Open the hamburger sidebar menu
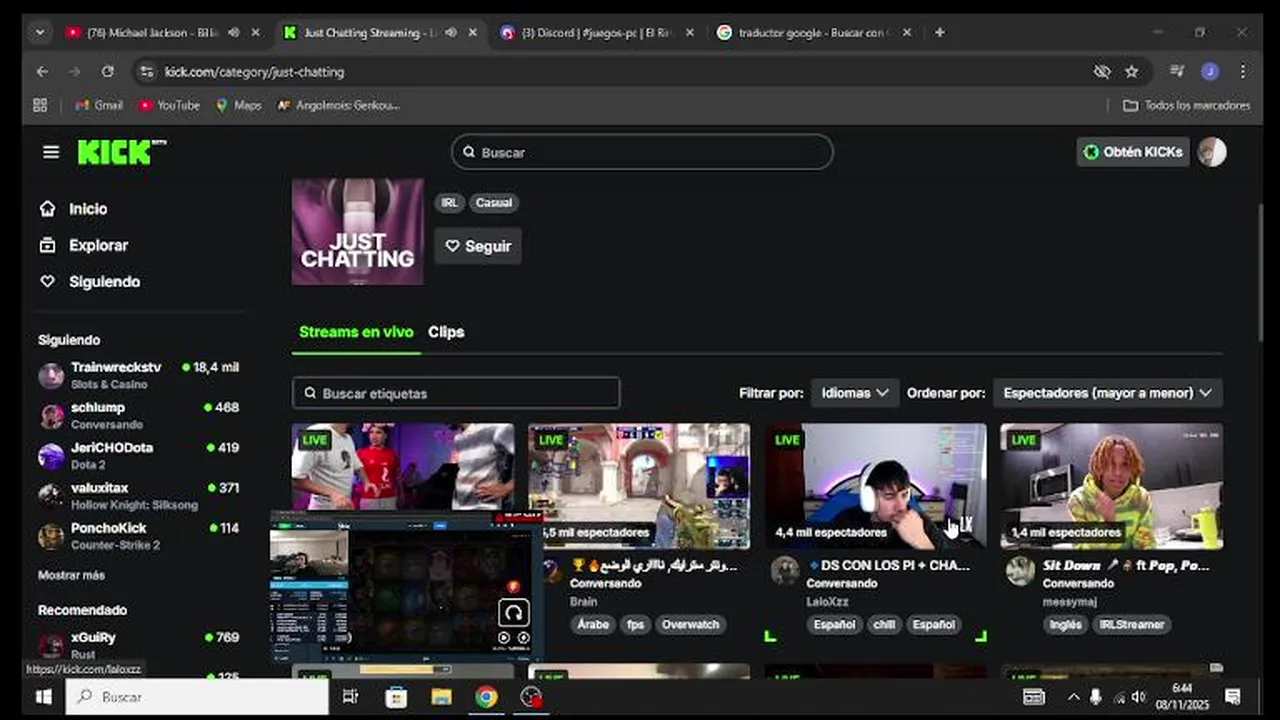1280x720 pixels. point(51,152)
